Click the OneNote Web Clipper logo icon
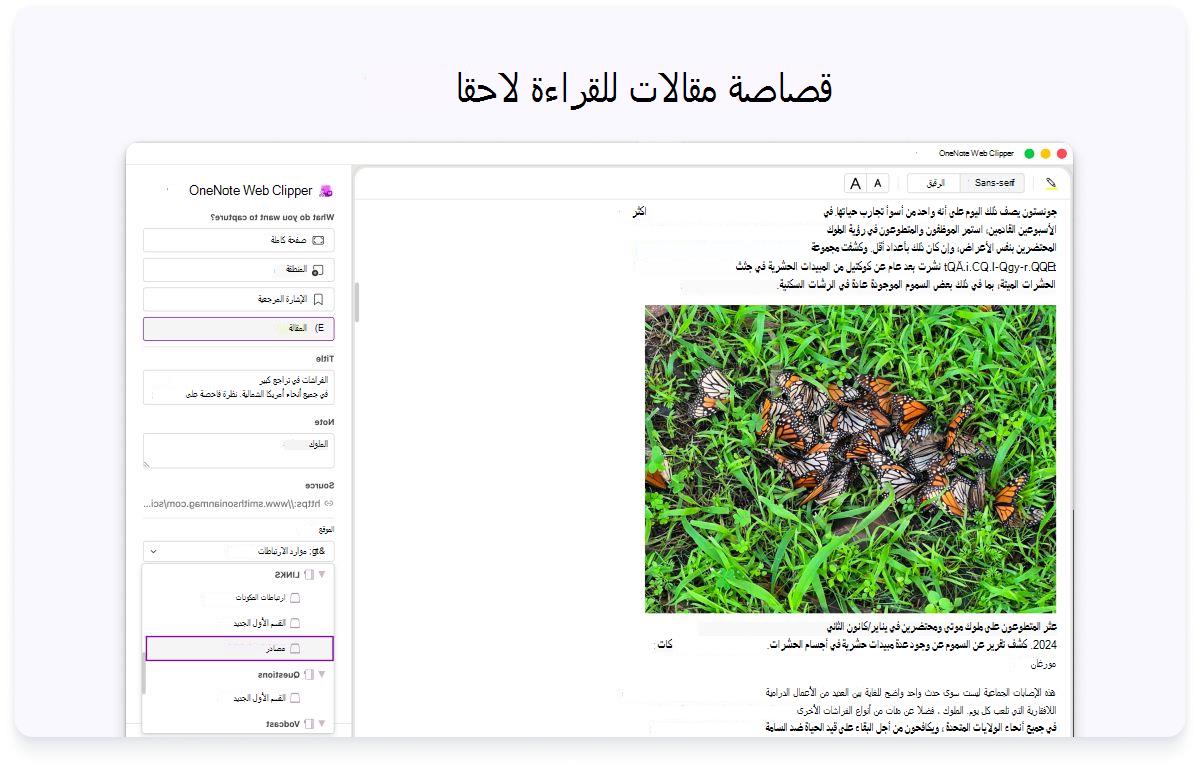1200x770 pixels. 325,191
